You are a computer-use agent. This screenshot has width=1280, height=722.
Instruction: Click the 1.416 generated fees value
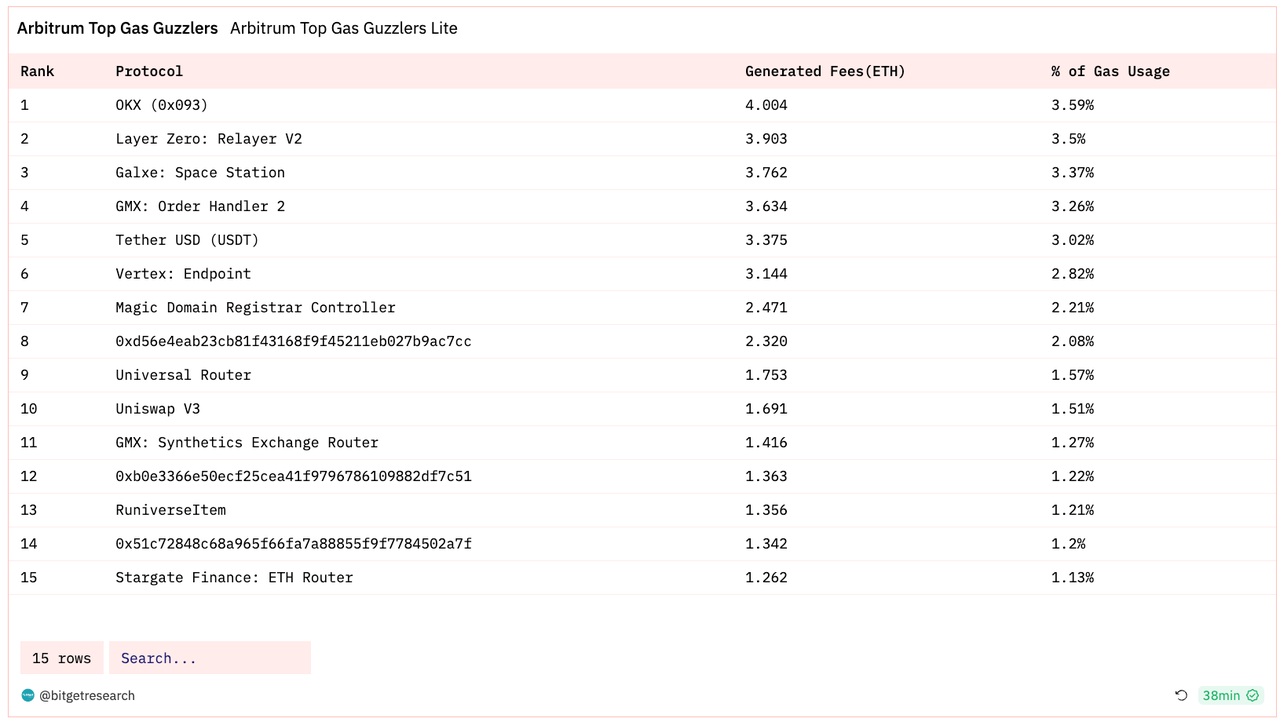pyautogui.click(x=766, y=443)
